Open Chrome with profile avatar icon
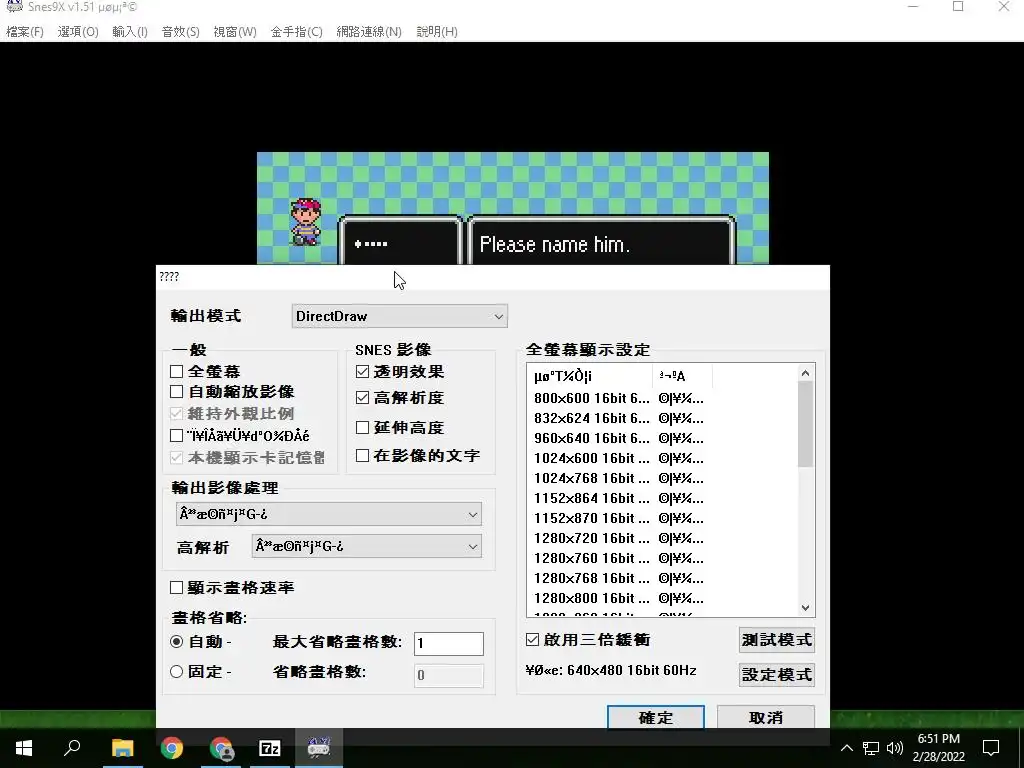 click(x=221, y=748)
